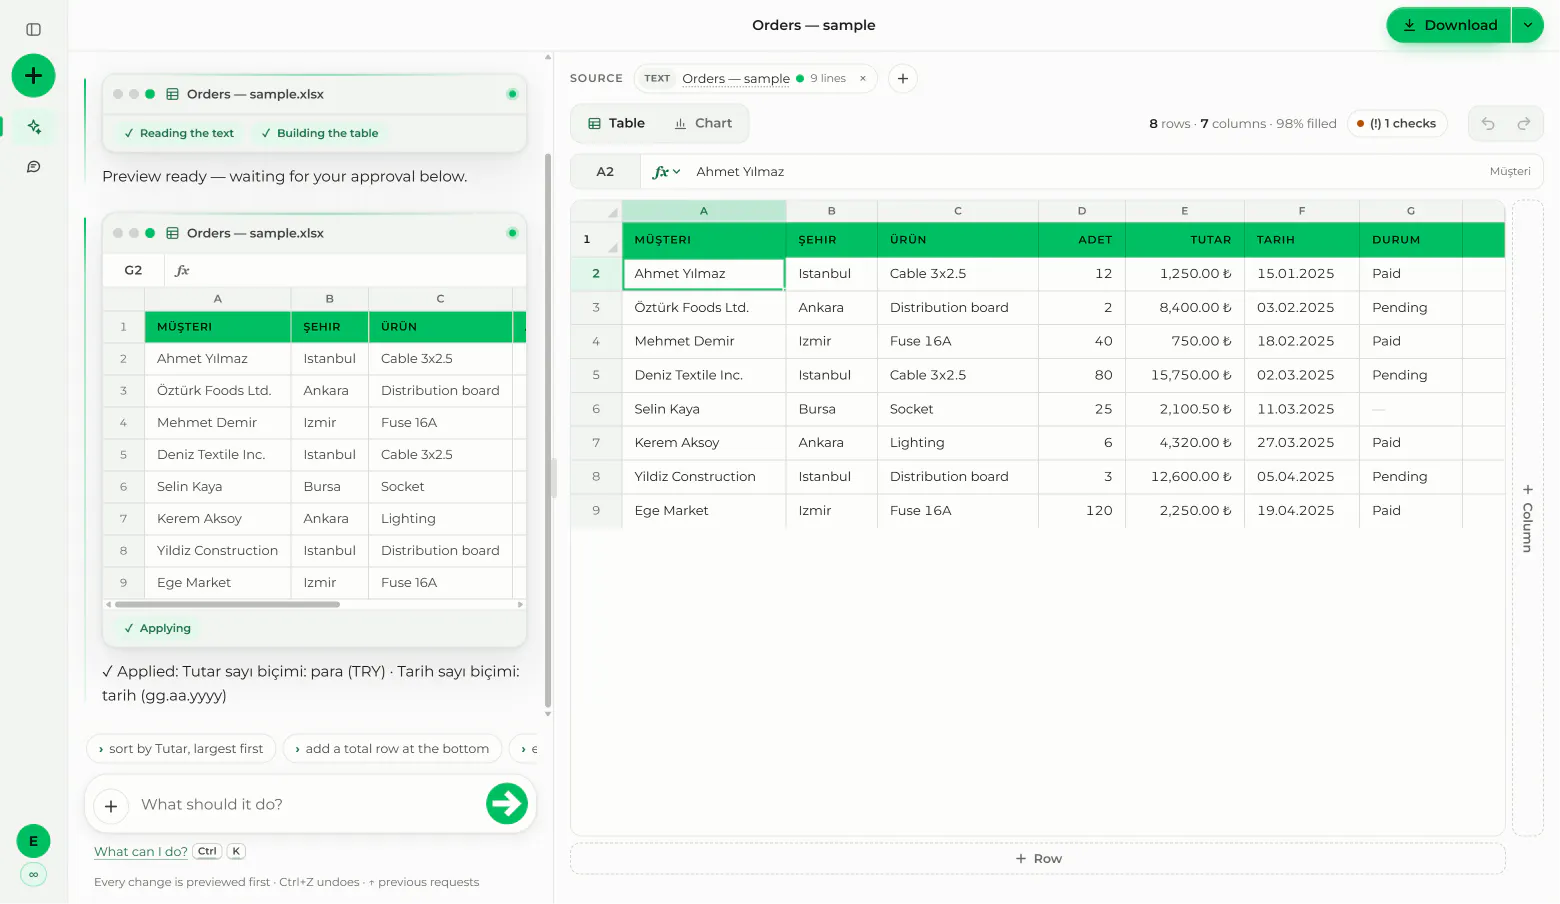The width and height of the screenshot is (1560, 904).
Task: Redo the last undone change
Action: [1524, 123]
